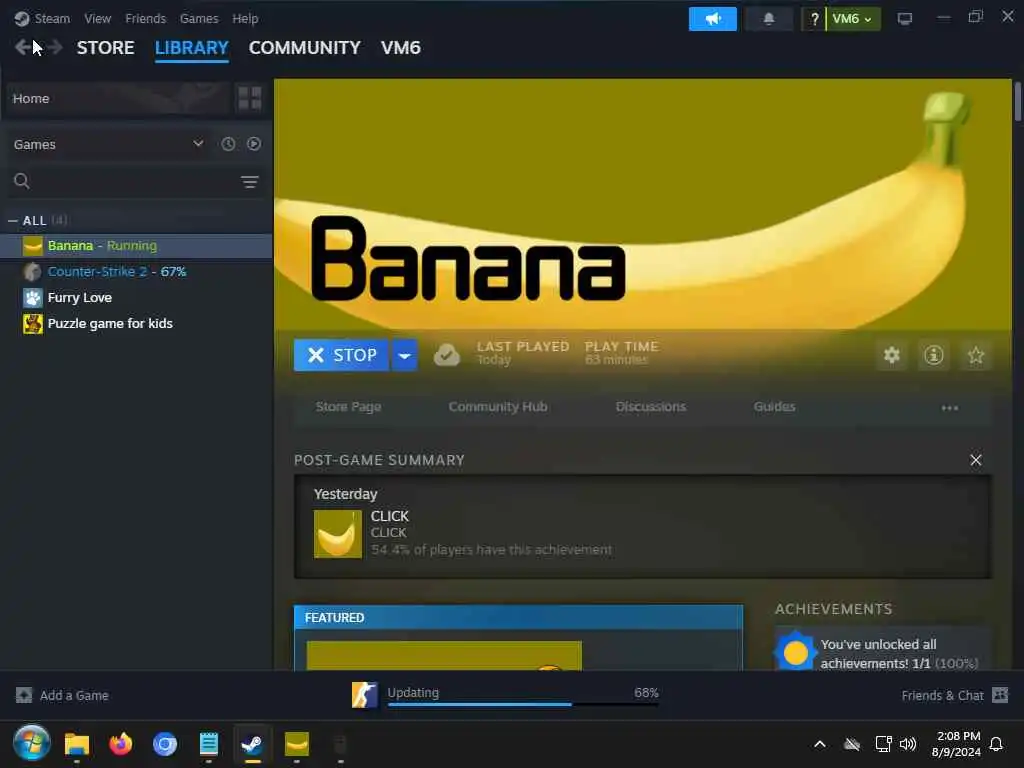Go back with the left arrow
This screenshot has width=1024, height=768.
(x=24, y=47)
